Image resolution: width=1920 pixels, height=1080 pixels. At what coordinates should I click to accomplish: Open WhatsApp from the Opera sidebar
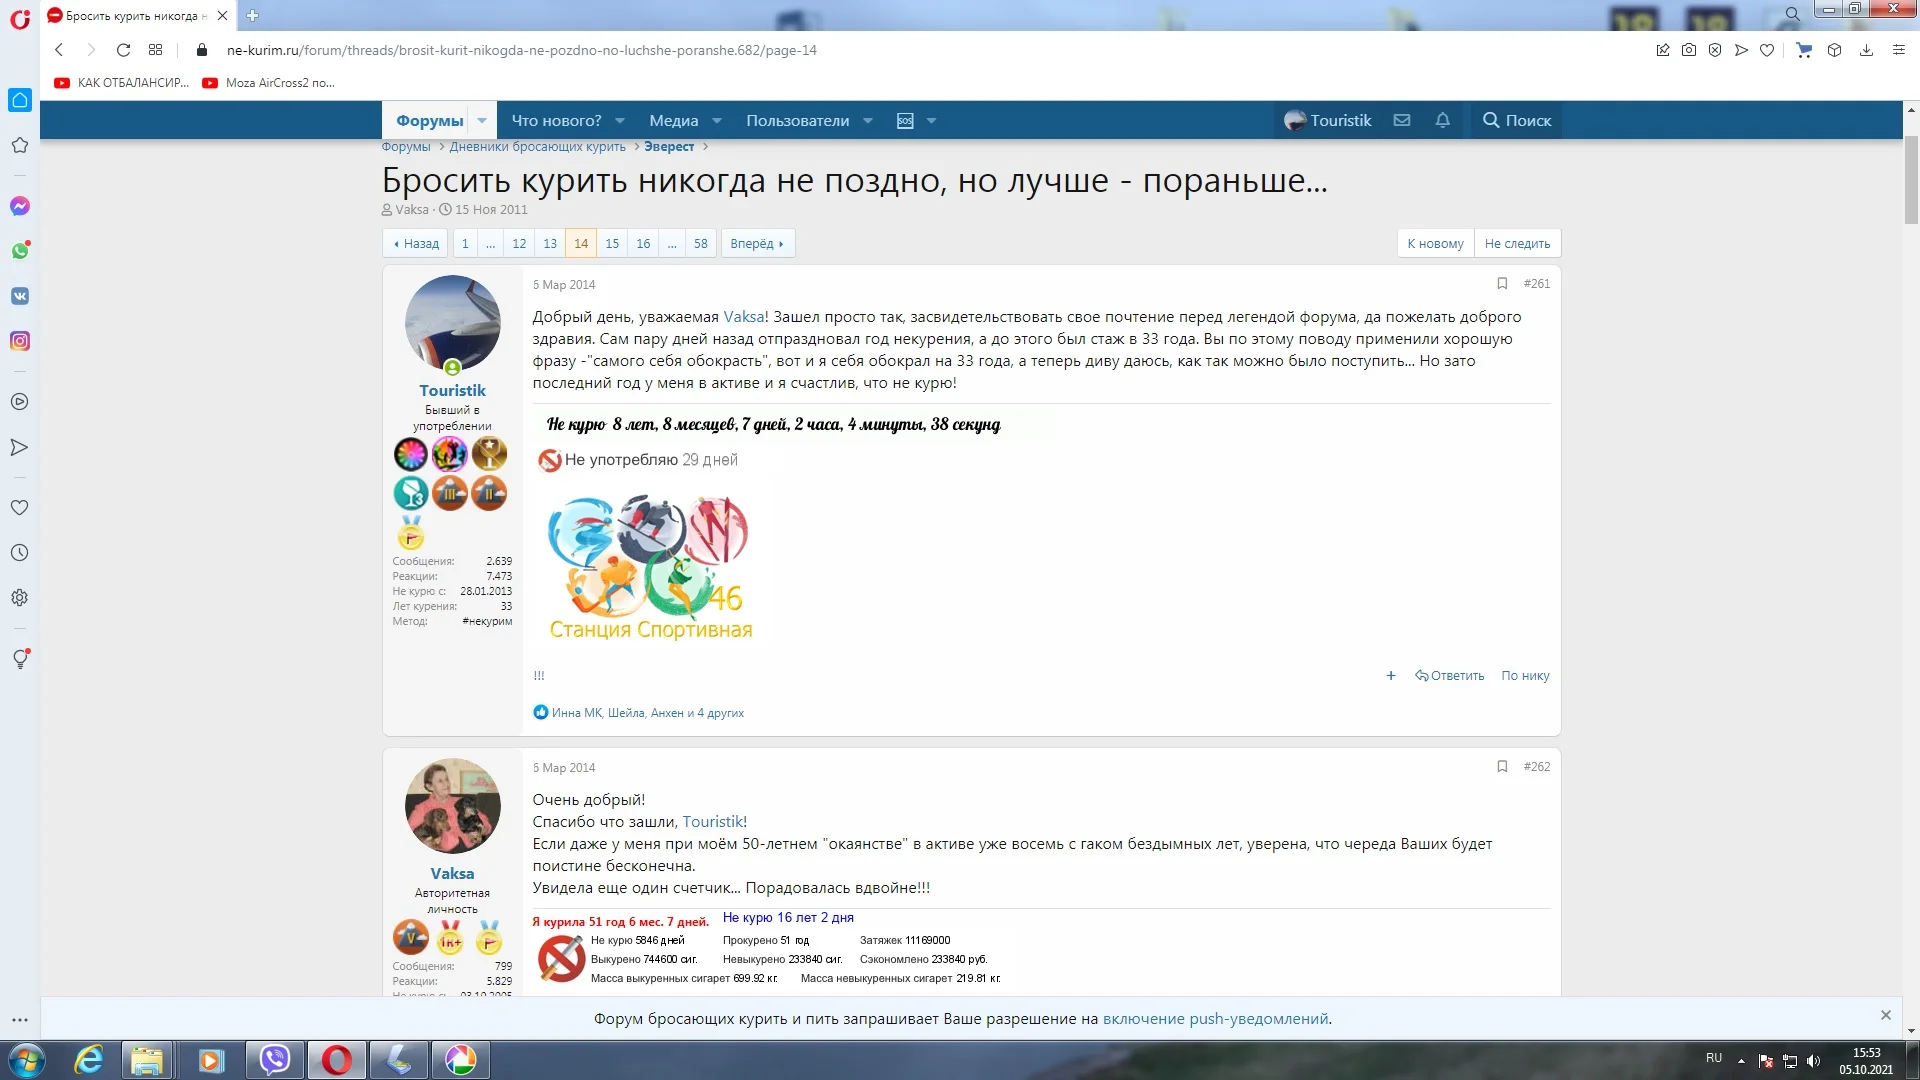20,251
